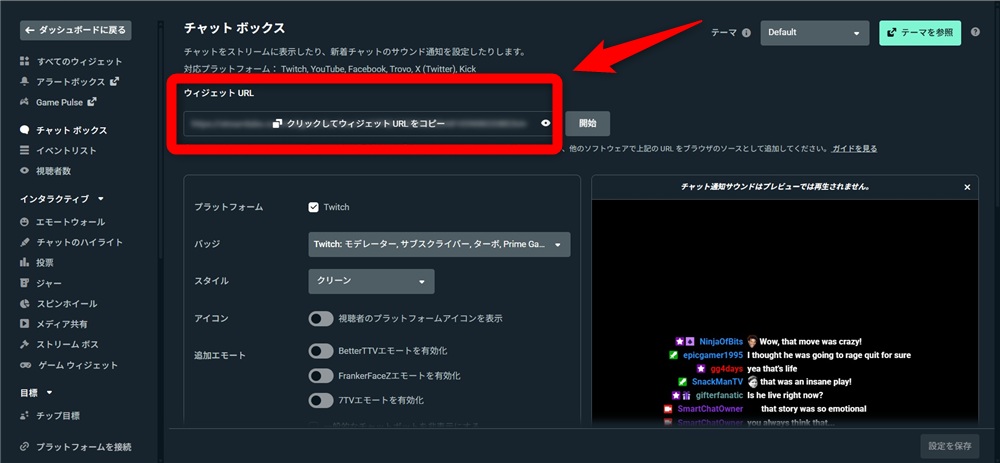Click the chat highlight pin icon
This screenshot has height=463, width=1000.
25,242
